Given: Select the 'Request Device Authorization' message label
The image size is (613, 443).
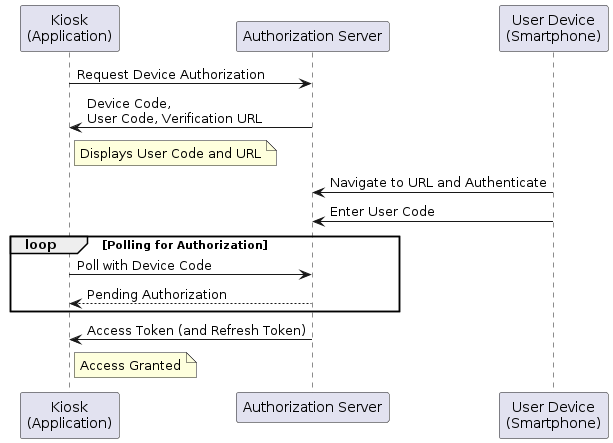Looking at the screenshot, I should (x=171, y=74).
